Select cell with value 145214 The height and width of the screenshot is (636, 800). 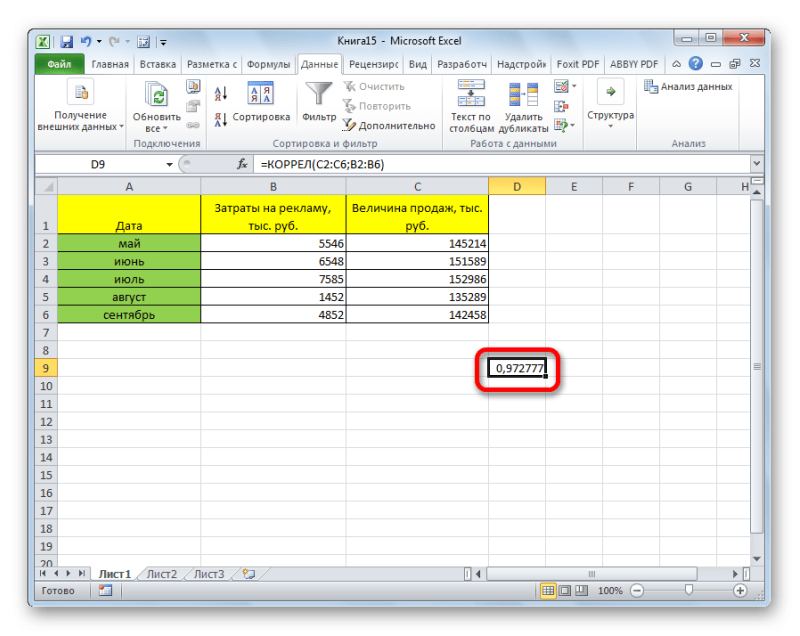pyautogui.click(x=417, y=243)
